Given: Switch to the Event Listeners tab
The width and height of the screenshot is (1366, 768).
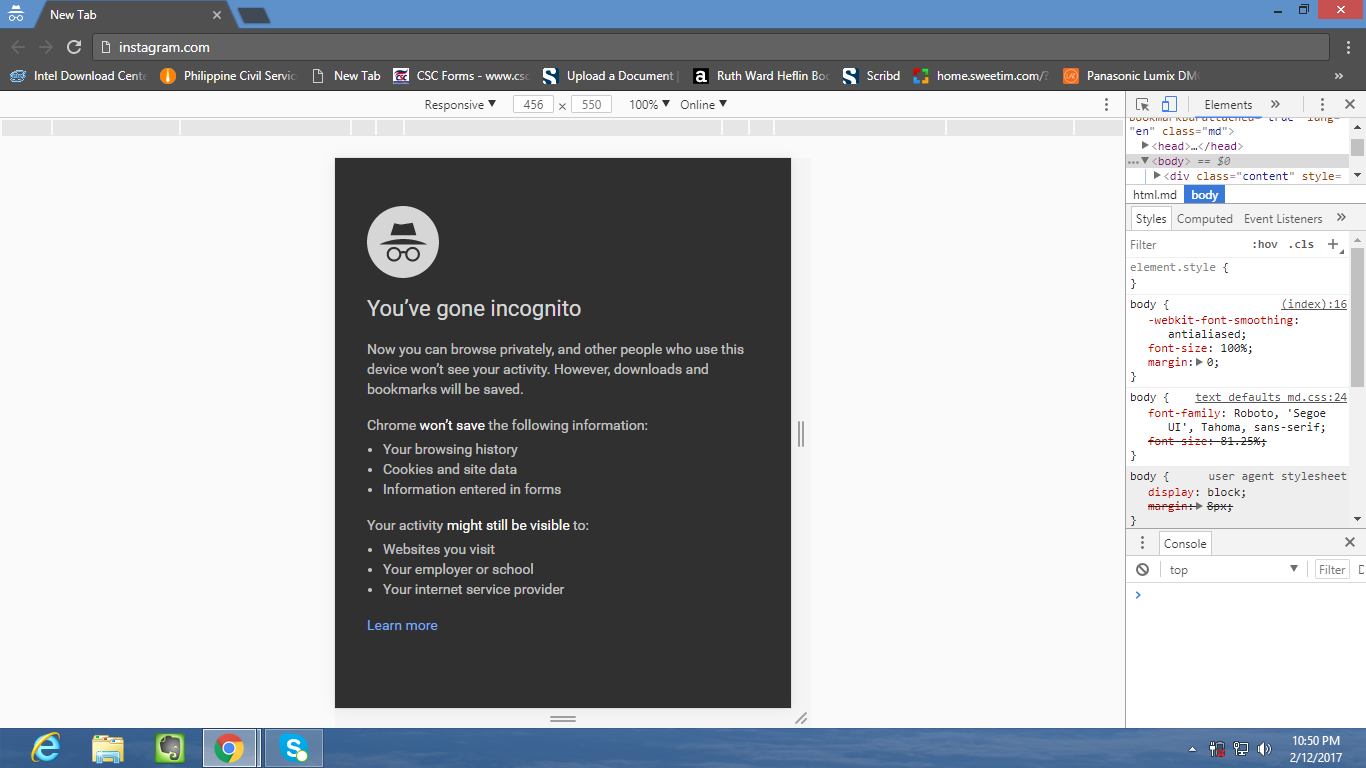Looking at the screenshot, I should tap(1283, 218).
